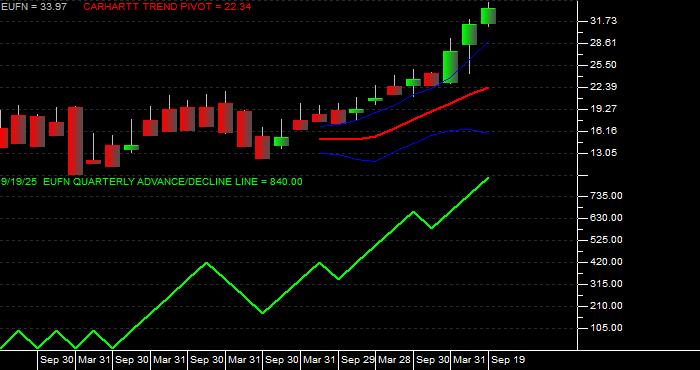700x370 pixels.
Task: Select the Carhartt Trend Pivot = 22.34 label
Action: click(167, 7)
